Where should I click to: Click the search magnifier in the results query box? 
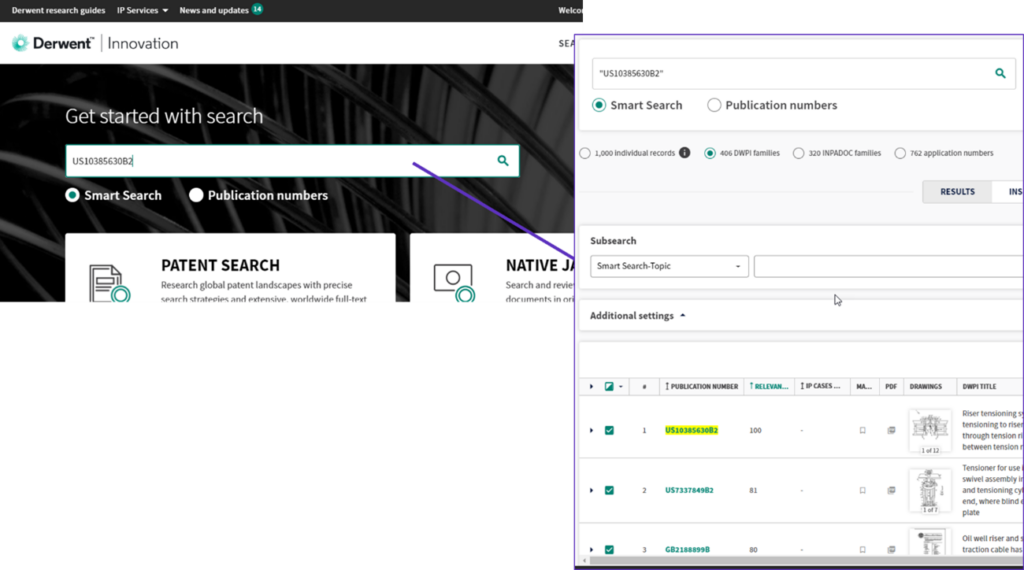pos(1000,73)
